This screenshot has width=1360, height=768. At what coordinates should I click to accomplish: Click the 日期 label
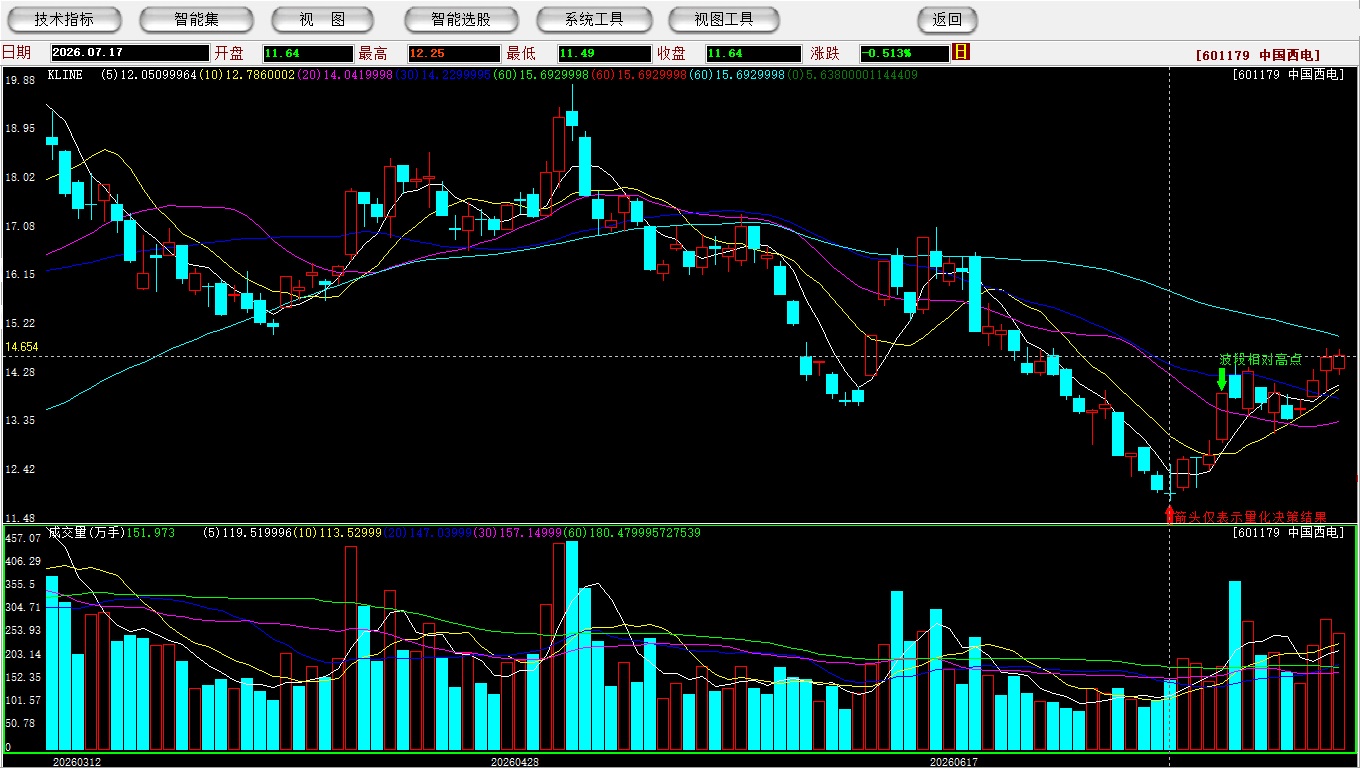[x=16, y=53]
